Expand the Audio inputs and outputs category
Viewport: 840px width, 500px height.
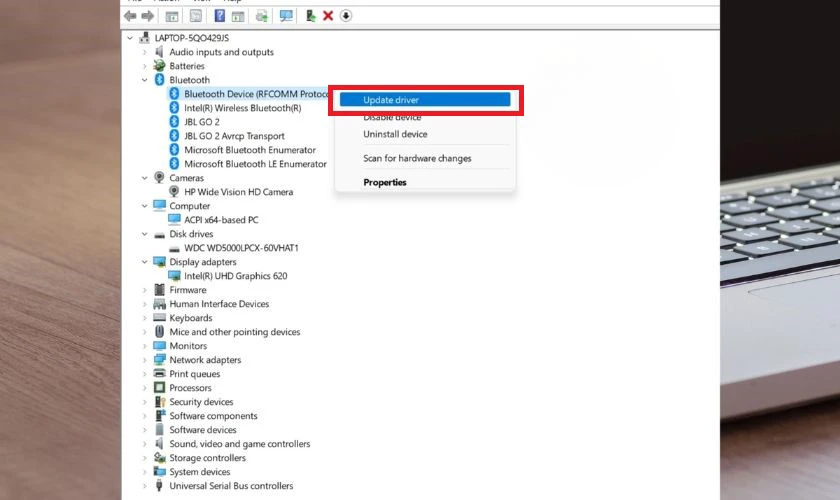144,52
